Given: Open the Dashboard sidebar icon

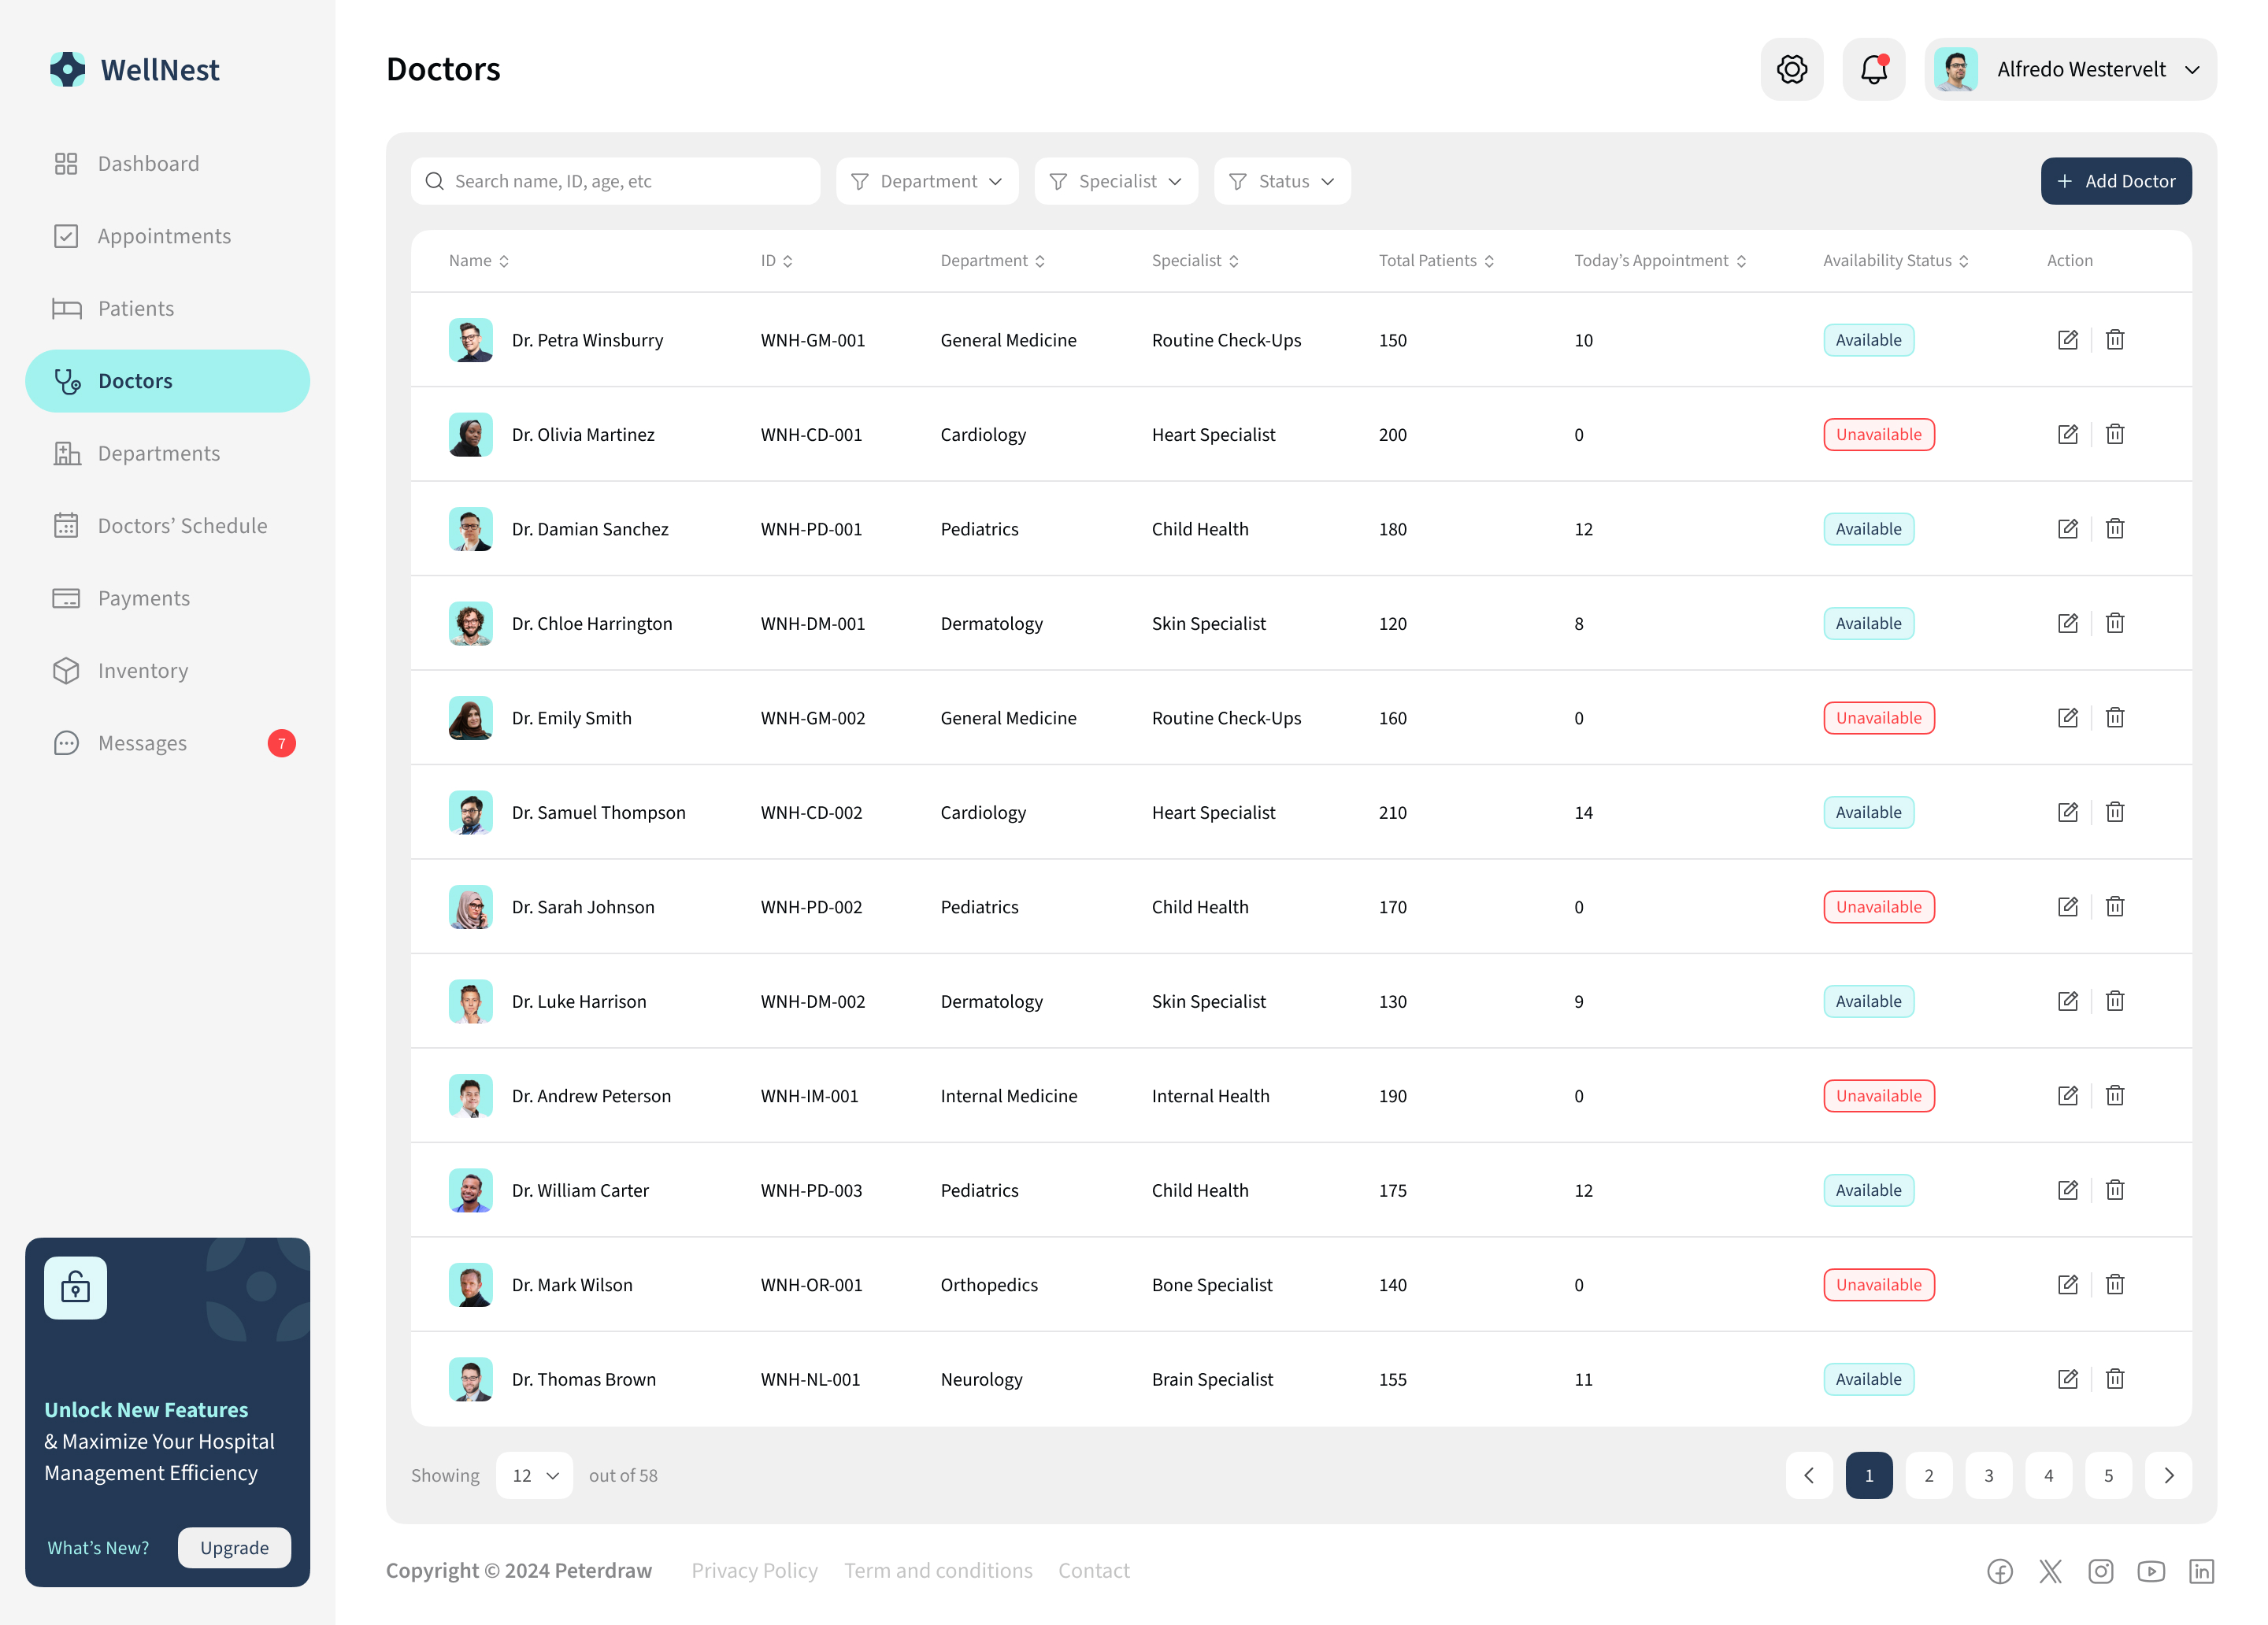Looking at the screenshot, I should coord(66,163).
